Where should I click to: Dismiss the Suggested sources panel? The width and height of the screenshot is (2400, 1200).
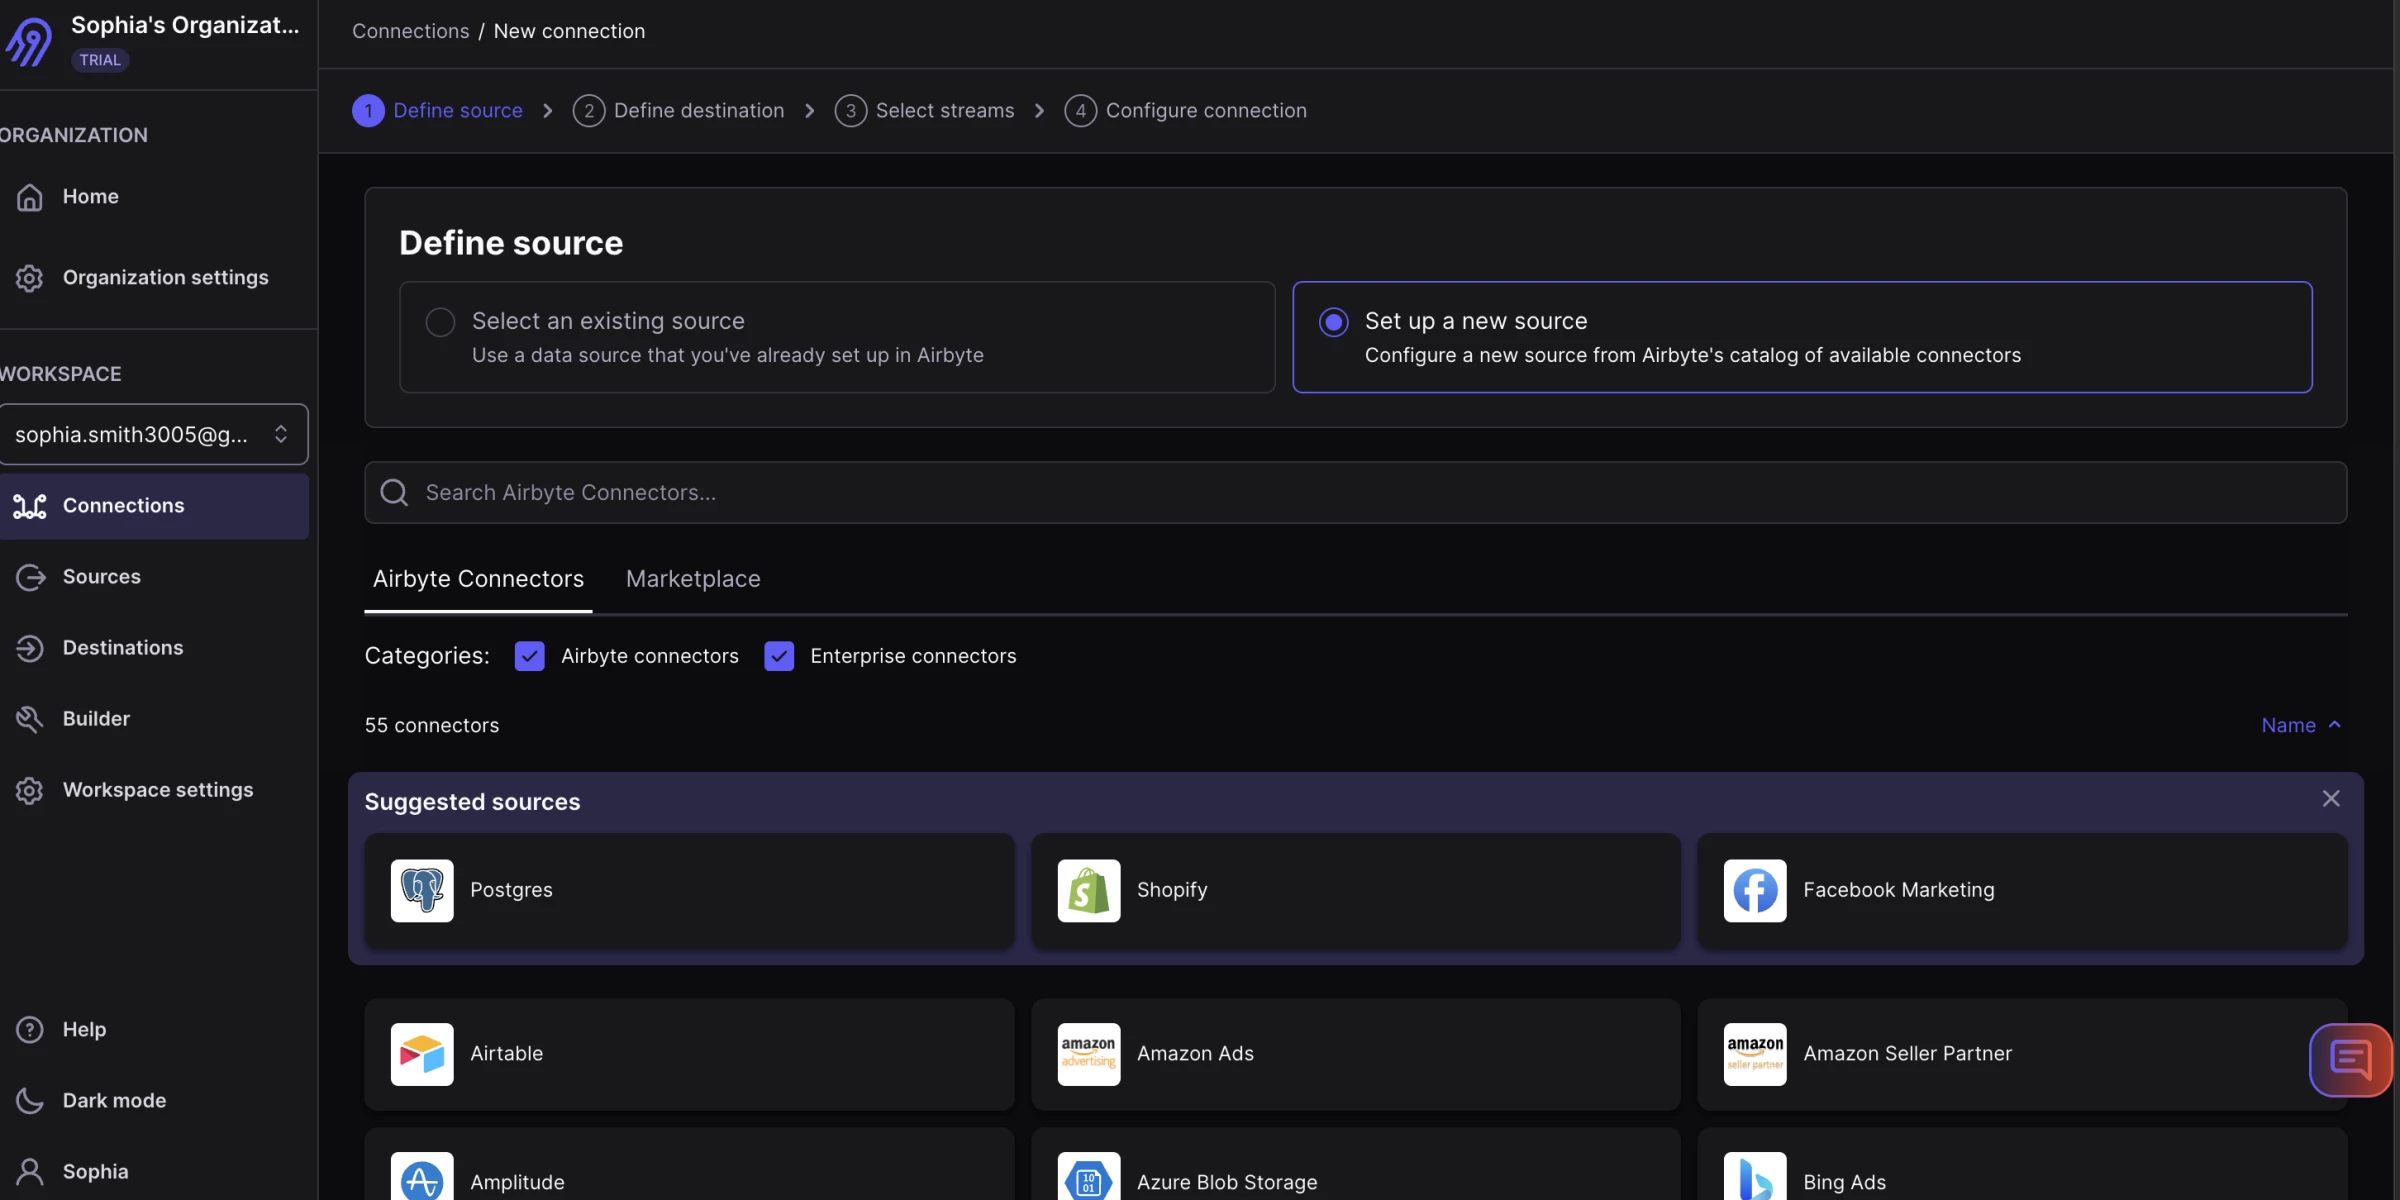[x=2330, y=798]
